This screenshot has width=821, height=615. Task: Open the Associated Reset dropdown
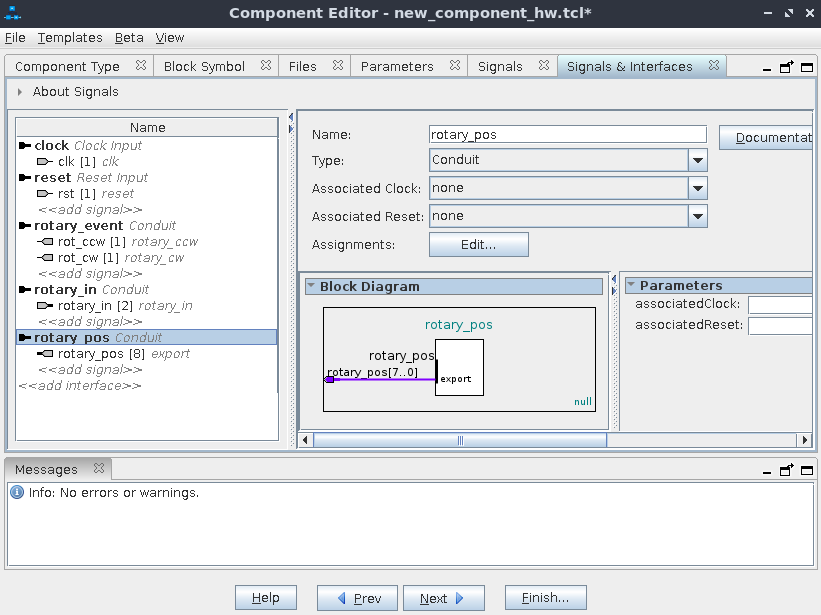coord(698,216)
